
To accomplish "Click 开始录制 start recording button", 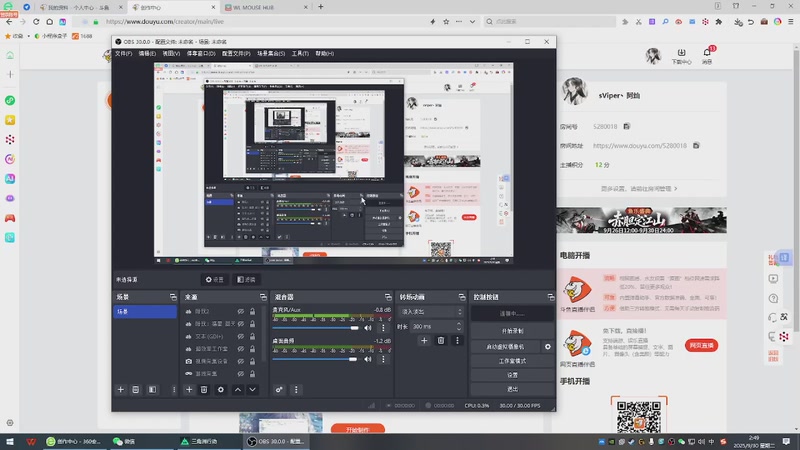I will tap(512, 331).
